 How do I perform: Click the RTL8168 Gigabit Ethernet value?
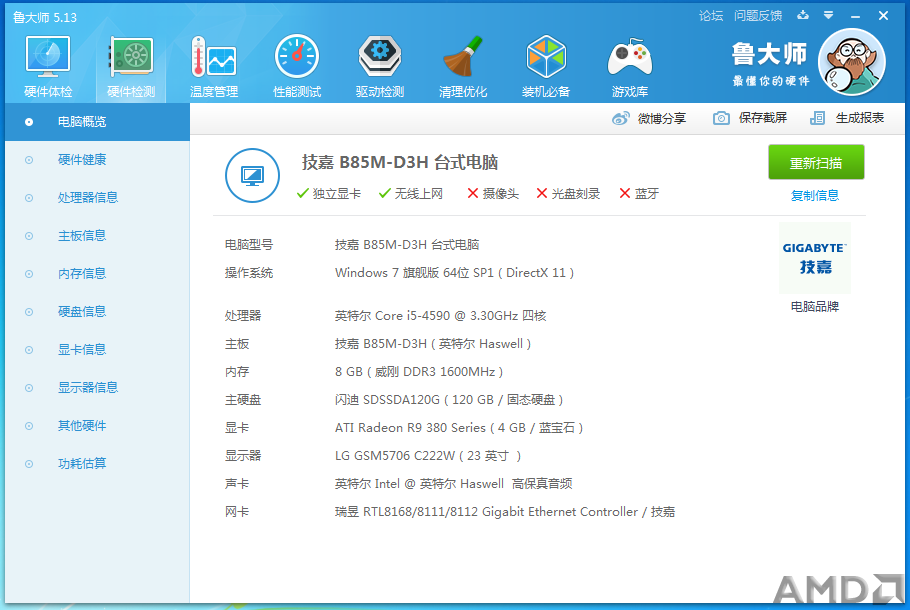tap(505, 512)
